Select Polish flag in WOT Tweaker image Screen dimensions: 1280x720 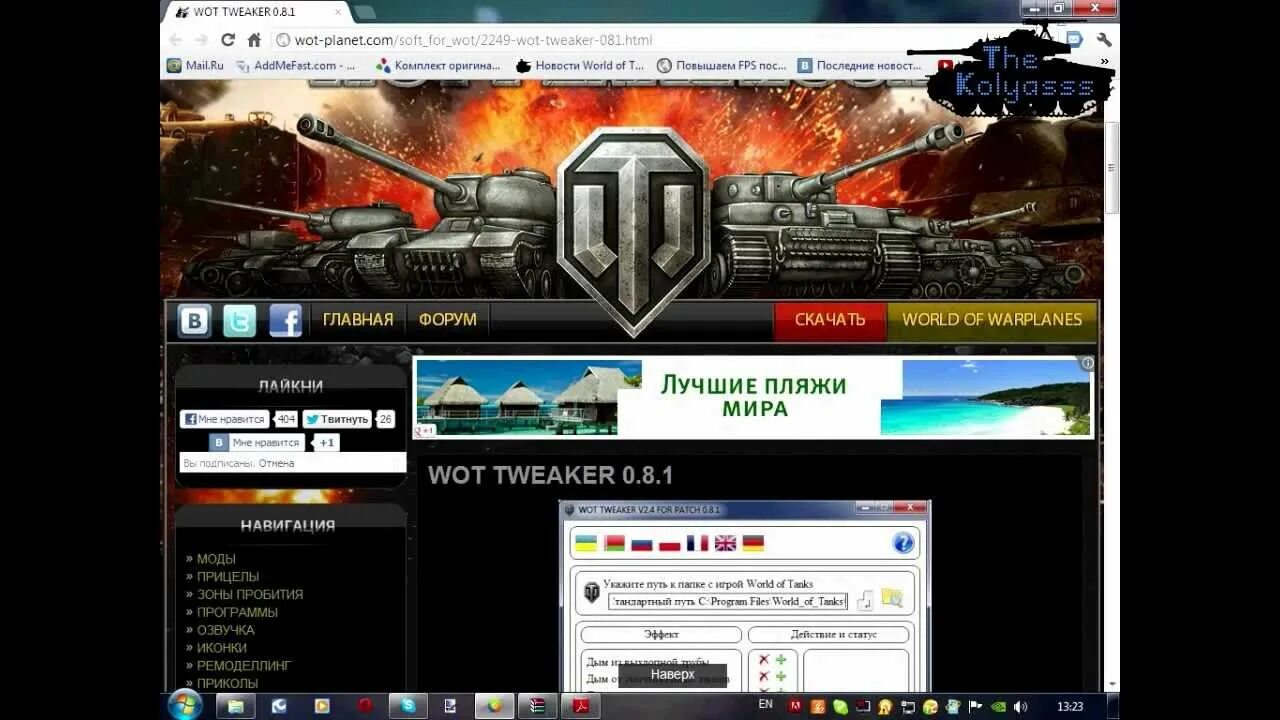[669, 543]
